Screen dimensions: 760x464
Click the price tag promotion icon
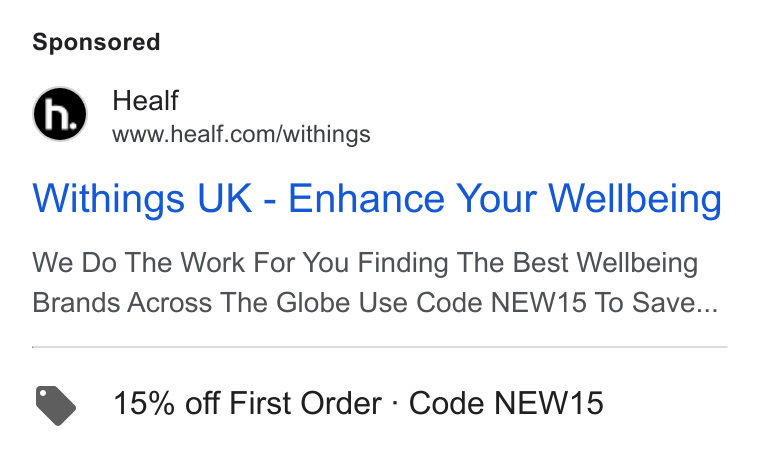click(56, 405)
